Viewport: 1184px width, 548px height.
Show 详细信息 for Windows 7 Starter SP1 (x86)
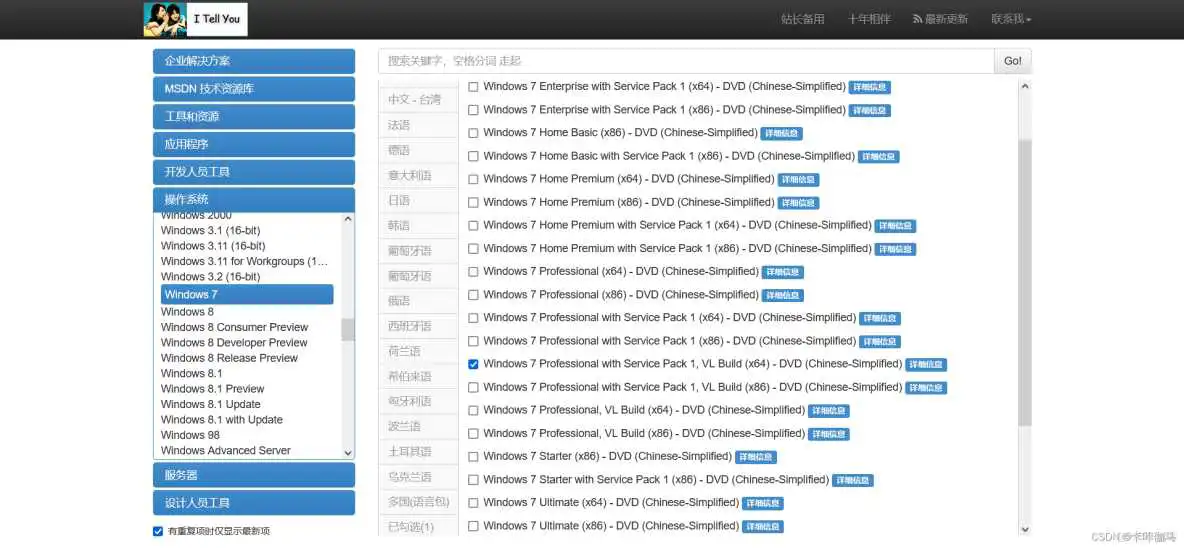(853, 480)
